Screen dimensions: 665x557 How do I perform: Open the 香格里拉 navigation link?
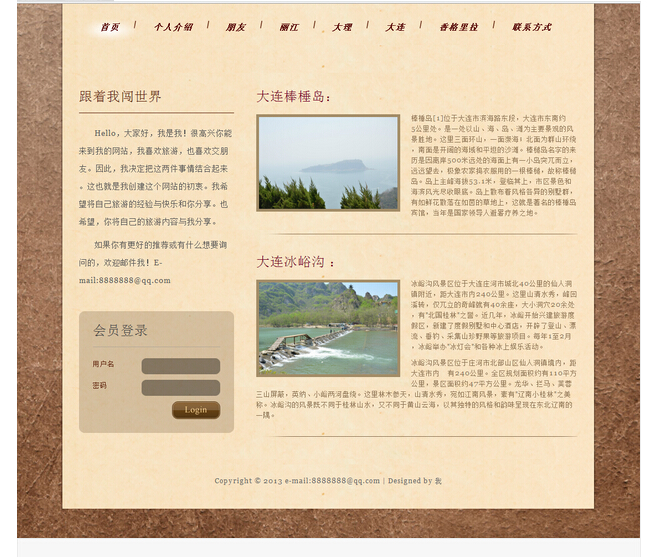tap(459, 27)
